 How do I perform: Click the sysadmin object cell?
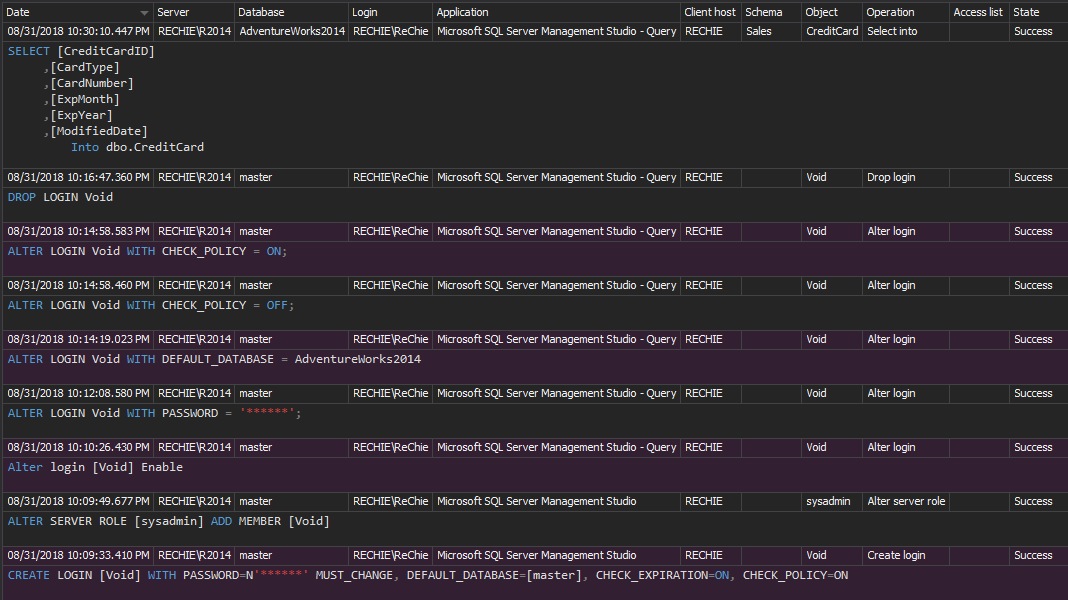point(828,501)
